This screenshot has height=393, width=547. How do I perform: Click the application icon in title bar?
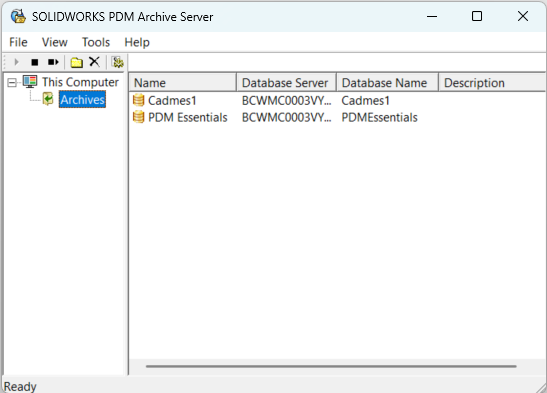click(18, 16)
